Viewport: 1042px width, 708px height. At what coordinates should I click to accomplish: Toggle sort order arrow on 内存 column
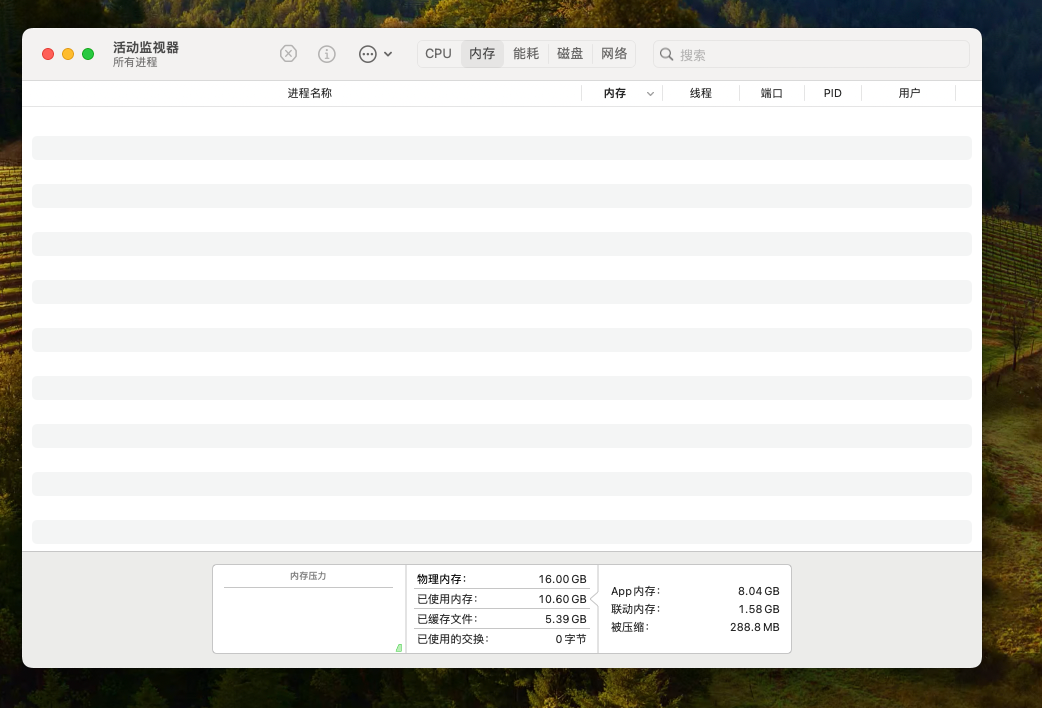(650, 93)
